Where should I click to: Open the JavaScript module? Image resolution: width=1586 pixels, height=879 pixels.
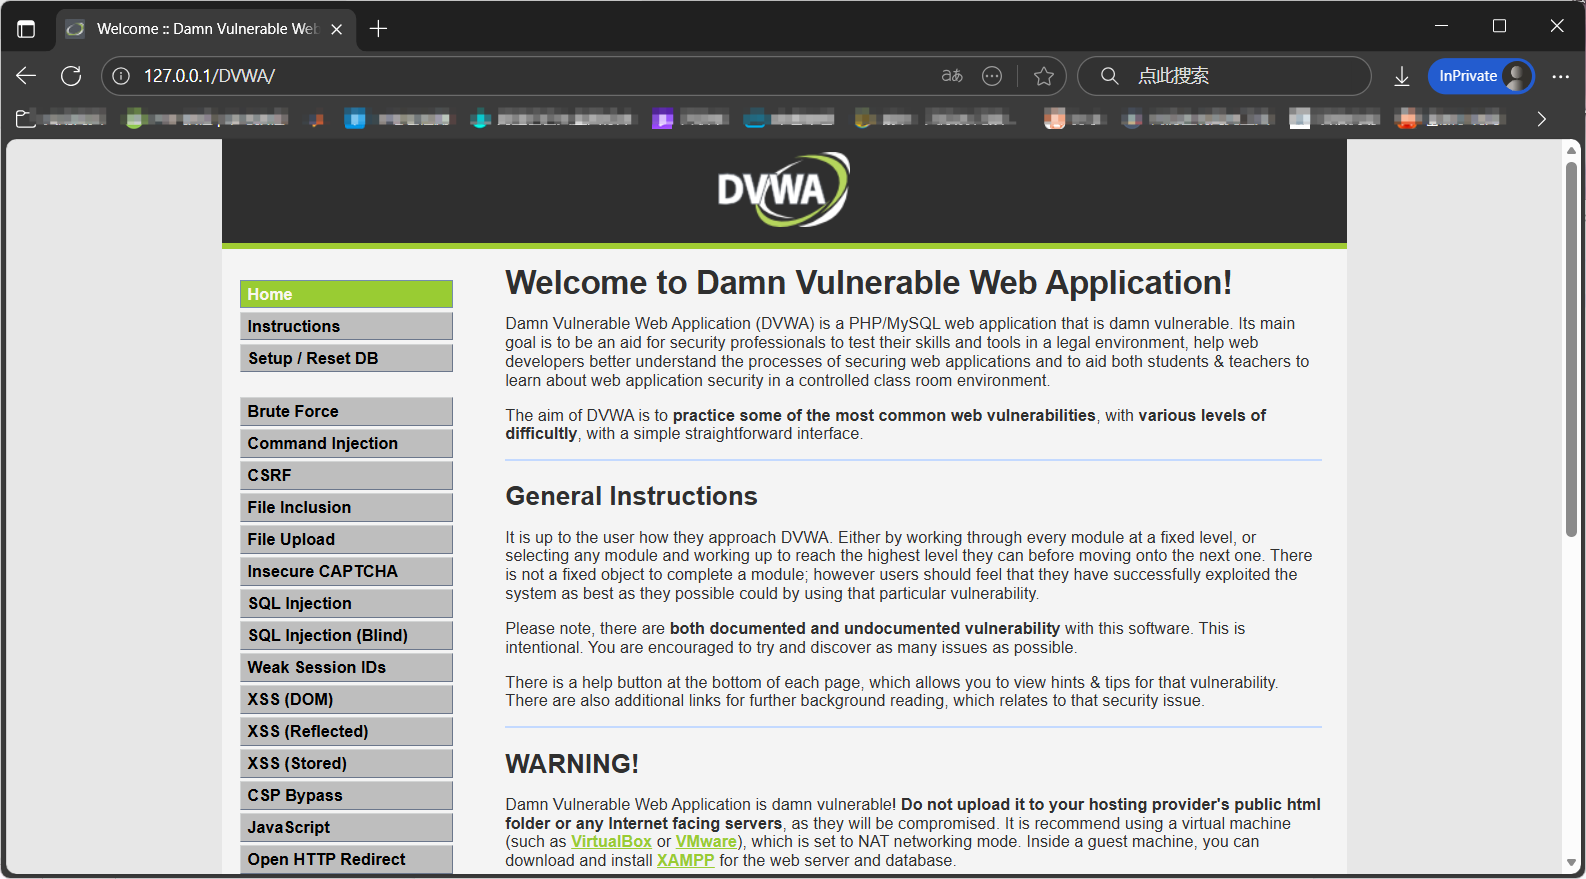346,827
